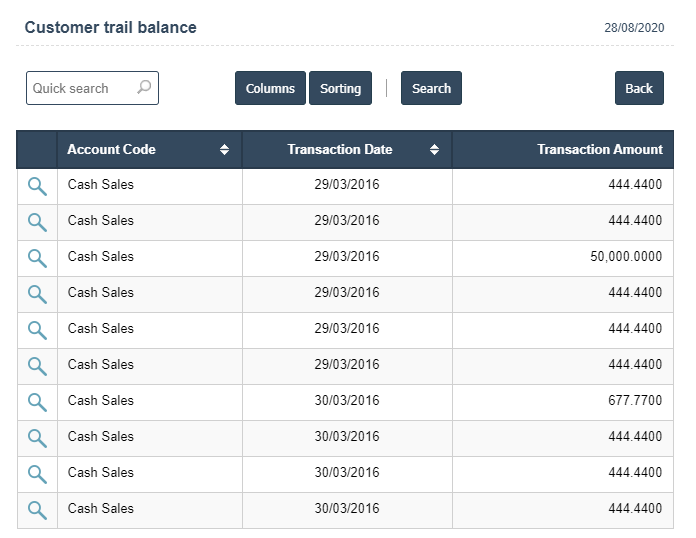Click the magnifier icon in the first table row
The image size is (696, 538).
tap(37, 186)
